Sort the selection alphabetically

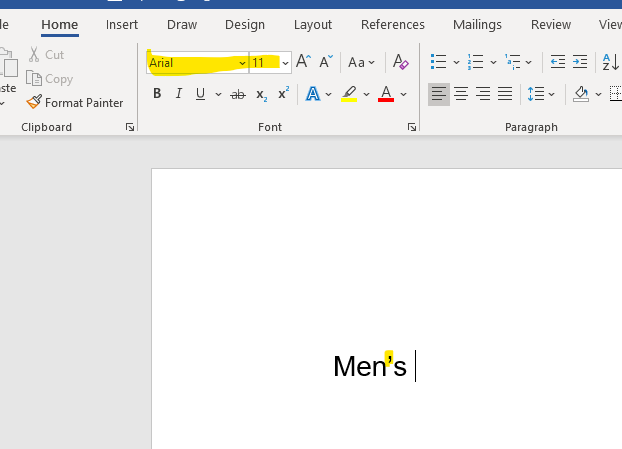coord(610,62)
